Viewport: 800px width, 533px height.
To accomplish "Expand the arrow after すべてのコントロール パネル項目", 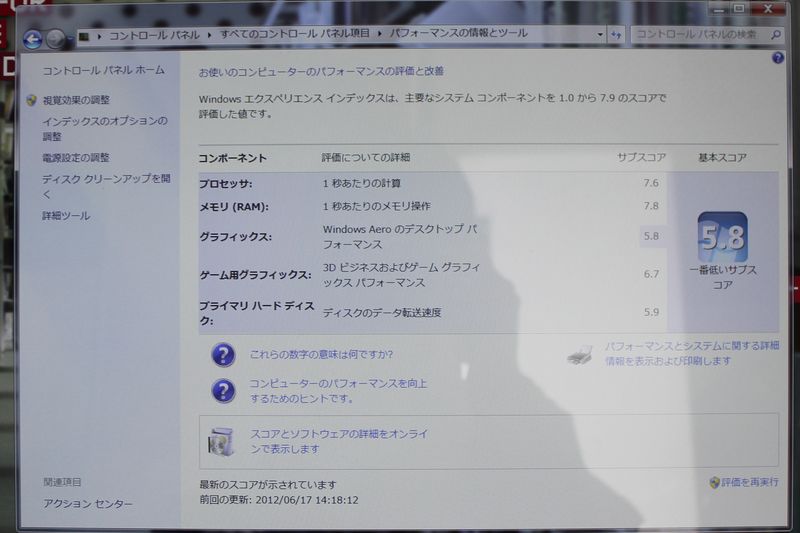I will 380,34.
